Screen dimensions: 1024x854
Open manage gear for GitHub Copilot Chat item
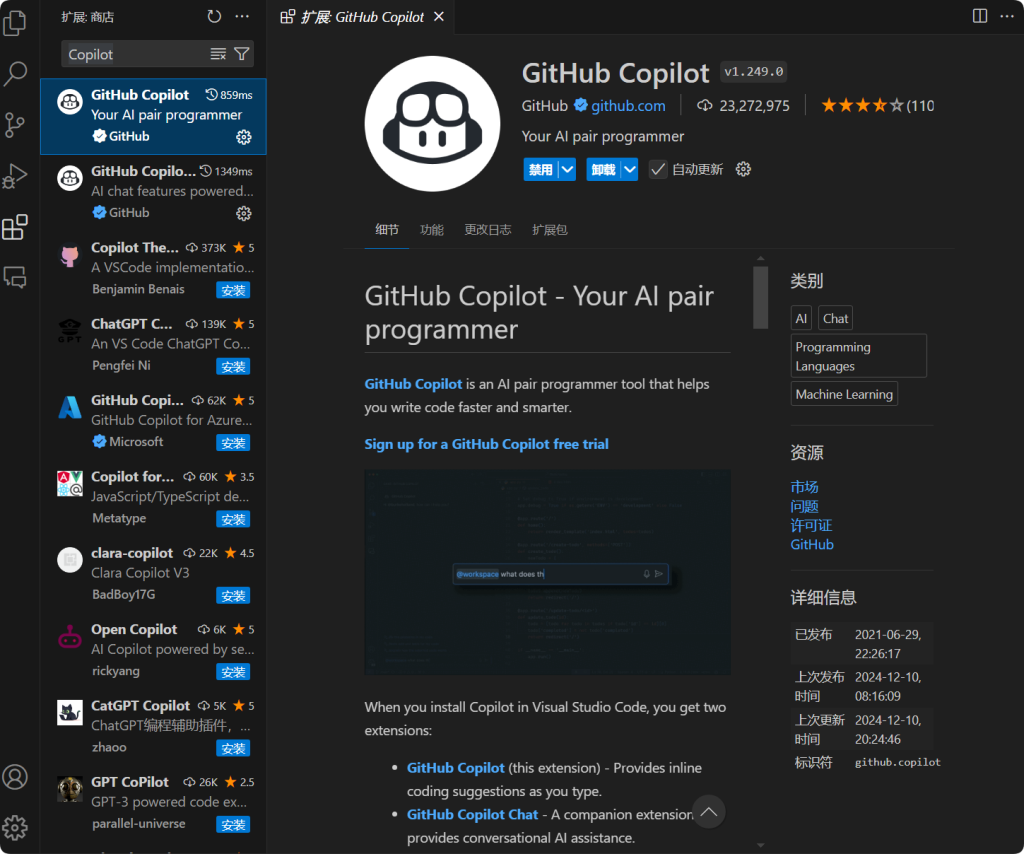tap(244, 214)
